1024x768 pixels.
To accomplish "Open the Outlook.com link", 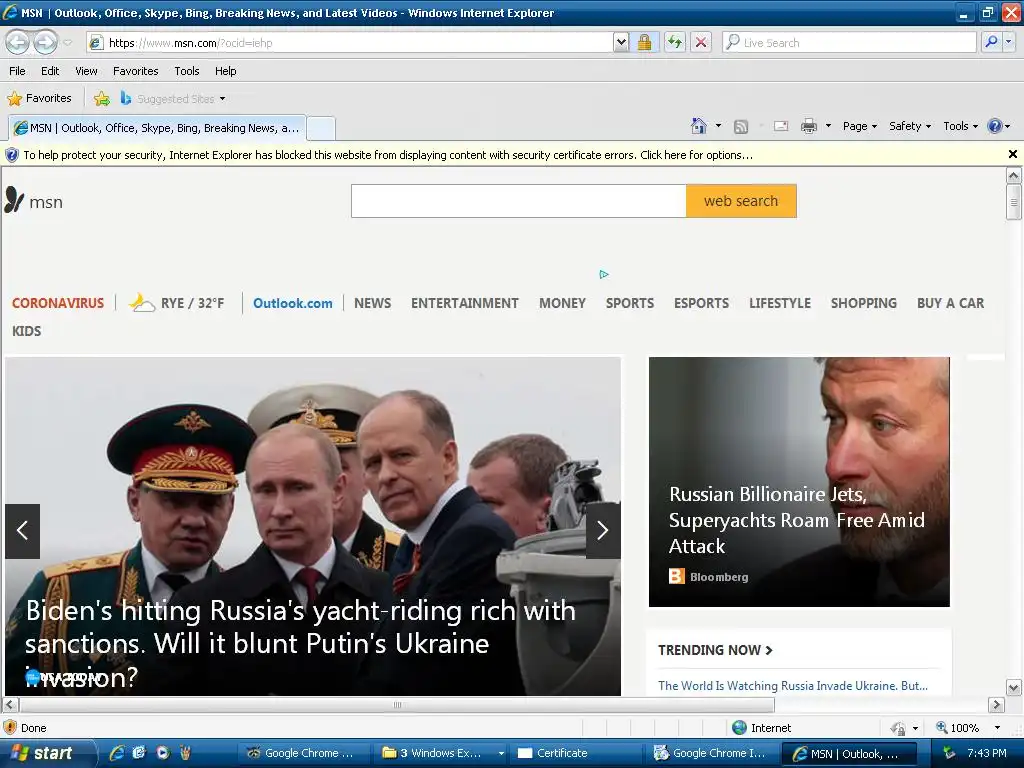I will point(293,303).
